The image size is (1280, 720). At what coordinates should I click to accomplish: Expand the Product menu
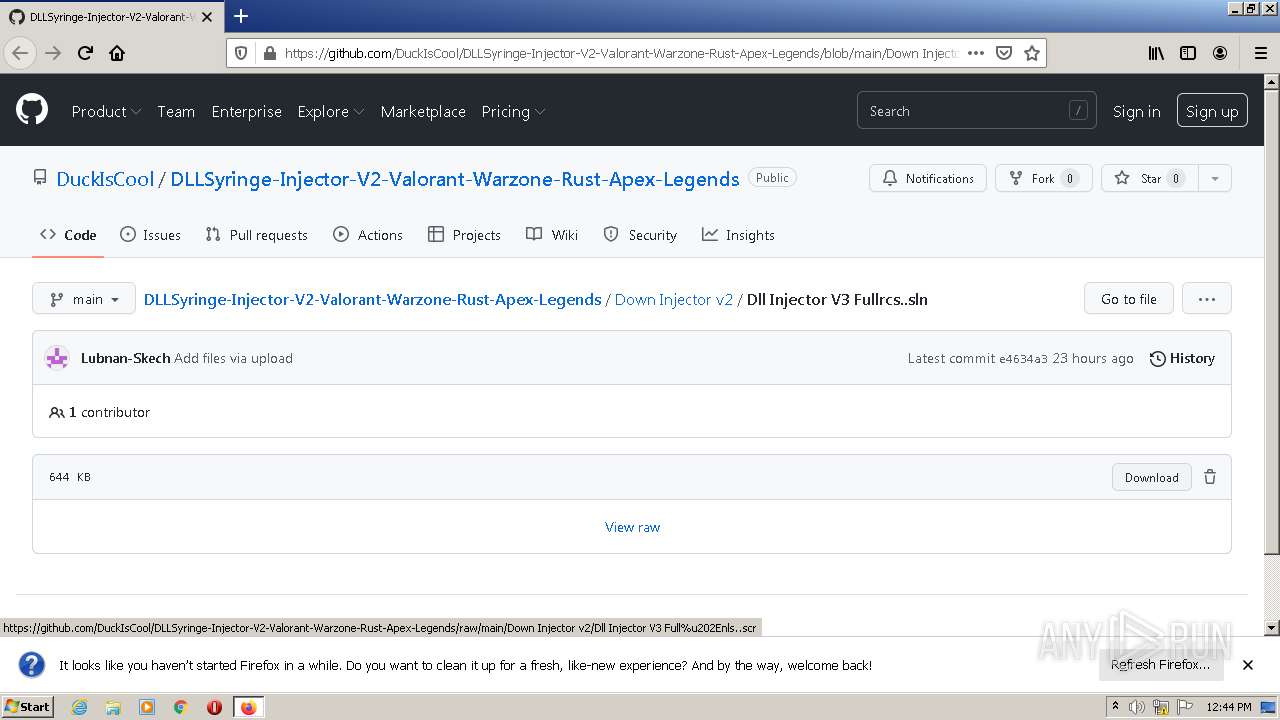click(106, 111)
